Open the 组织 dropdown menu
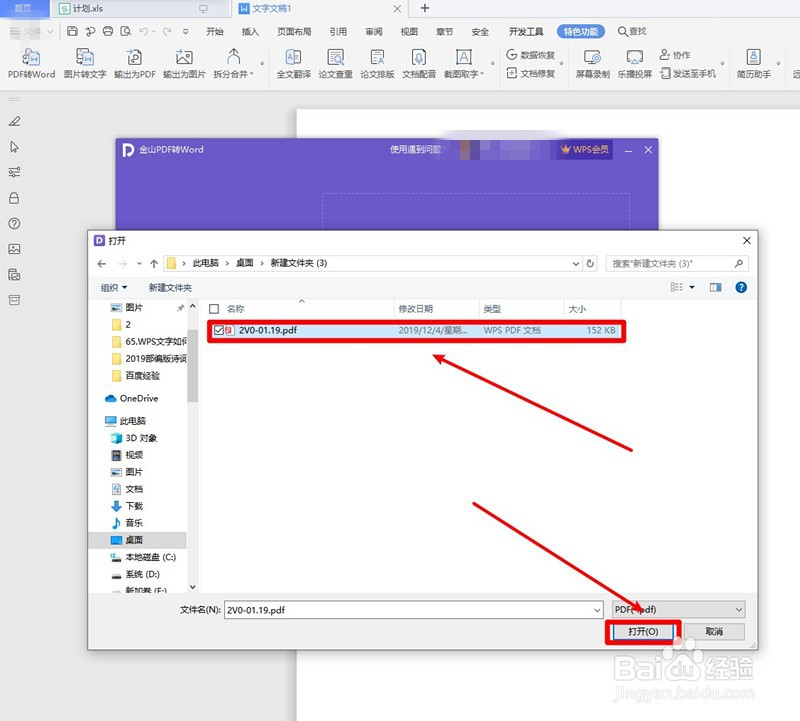 pyautogui.click(x=114, y=287)
